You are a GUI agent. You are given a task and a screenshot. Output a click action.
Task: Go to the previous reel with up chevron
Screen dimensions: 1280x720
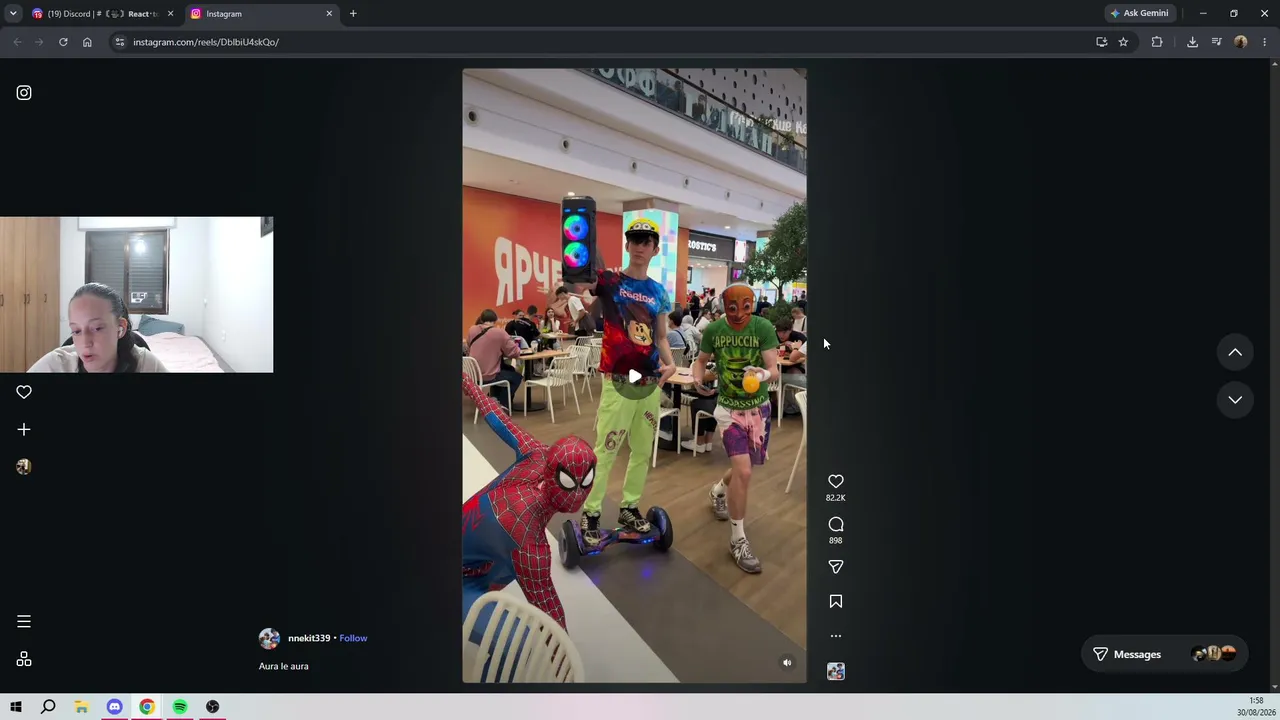click(x=1235, y=352)
